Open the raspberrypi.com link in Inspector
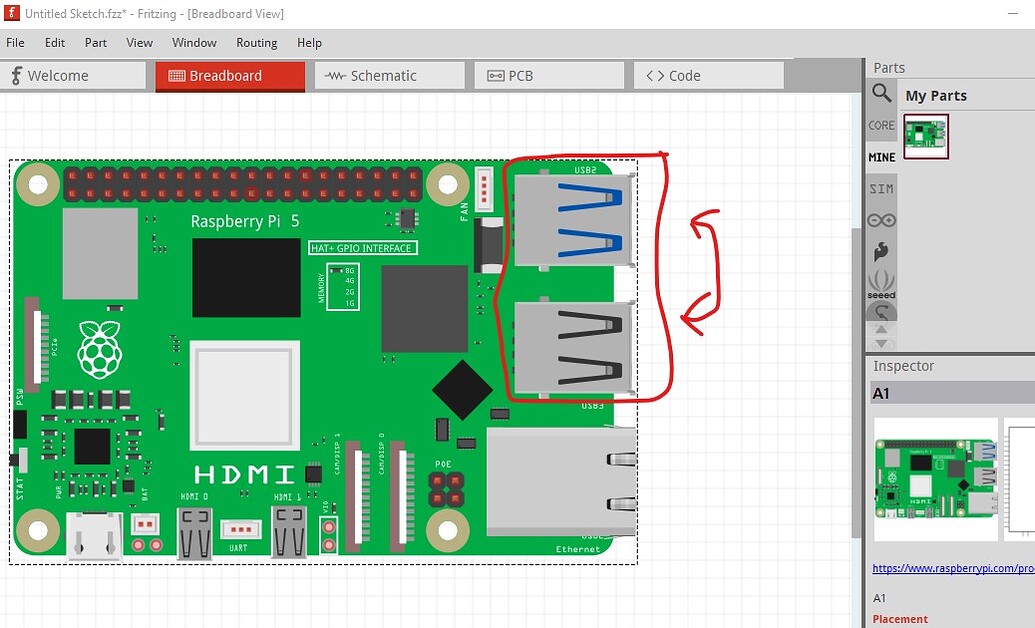 coord(953,568)
